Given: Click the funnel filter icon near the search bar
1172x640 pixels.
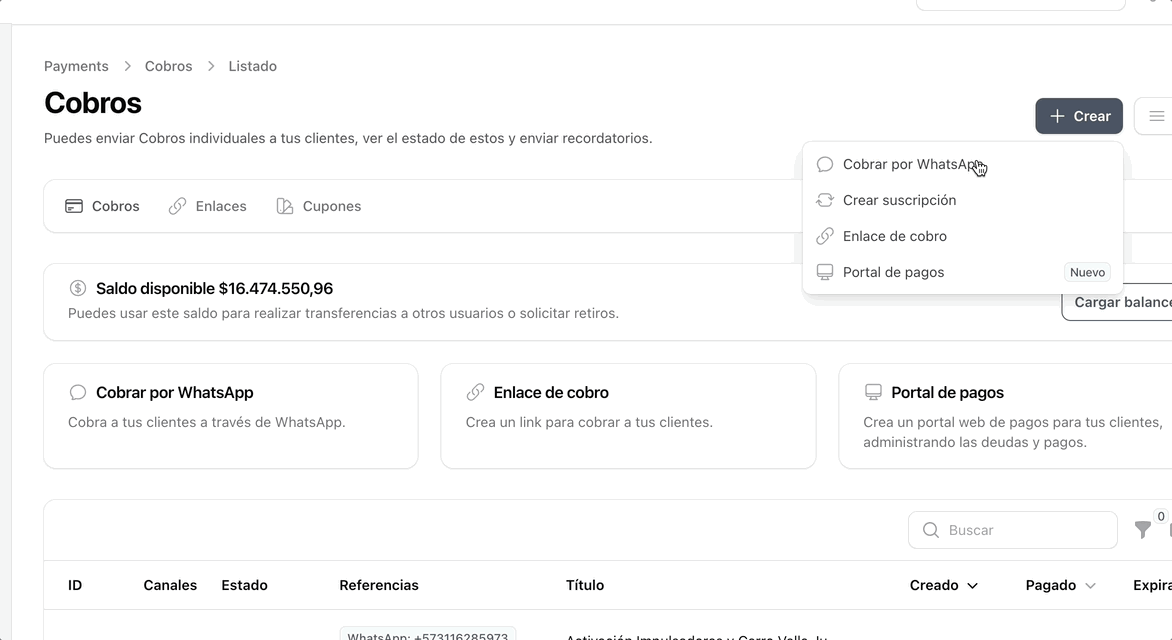Looking at the screenshot, I should point(1143,529).
